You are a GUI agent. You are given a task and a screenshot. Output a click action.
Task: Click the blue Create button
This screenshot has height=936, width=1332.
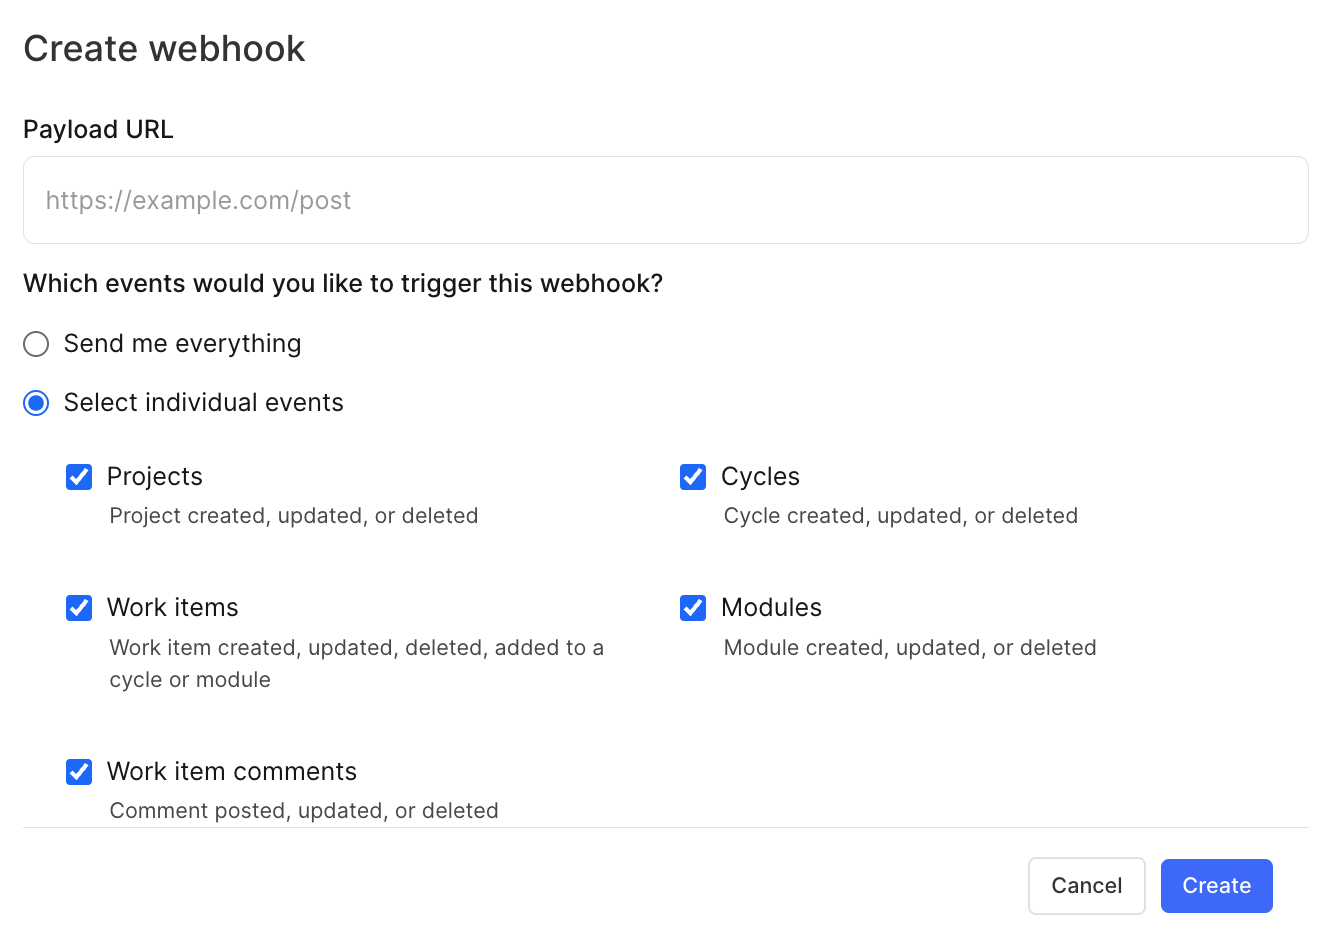click(1216, 886)
